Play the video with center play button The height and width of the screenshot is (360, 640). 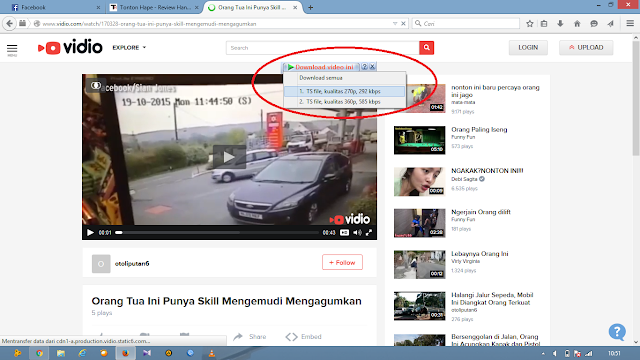(229, 157)
